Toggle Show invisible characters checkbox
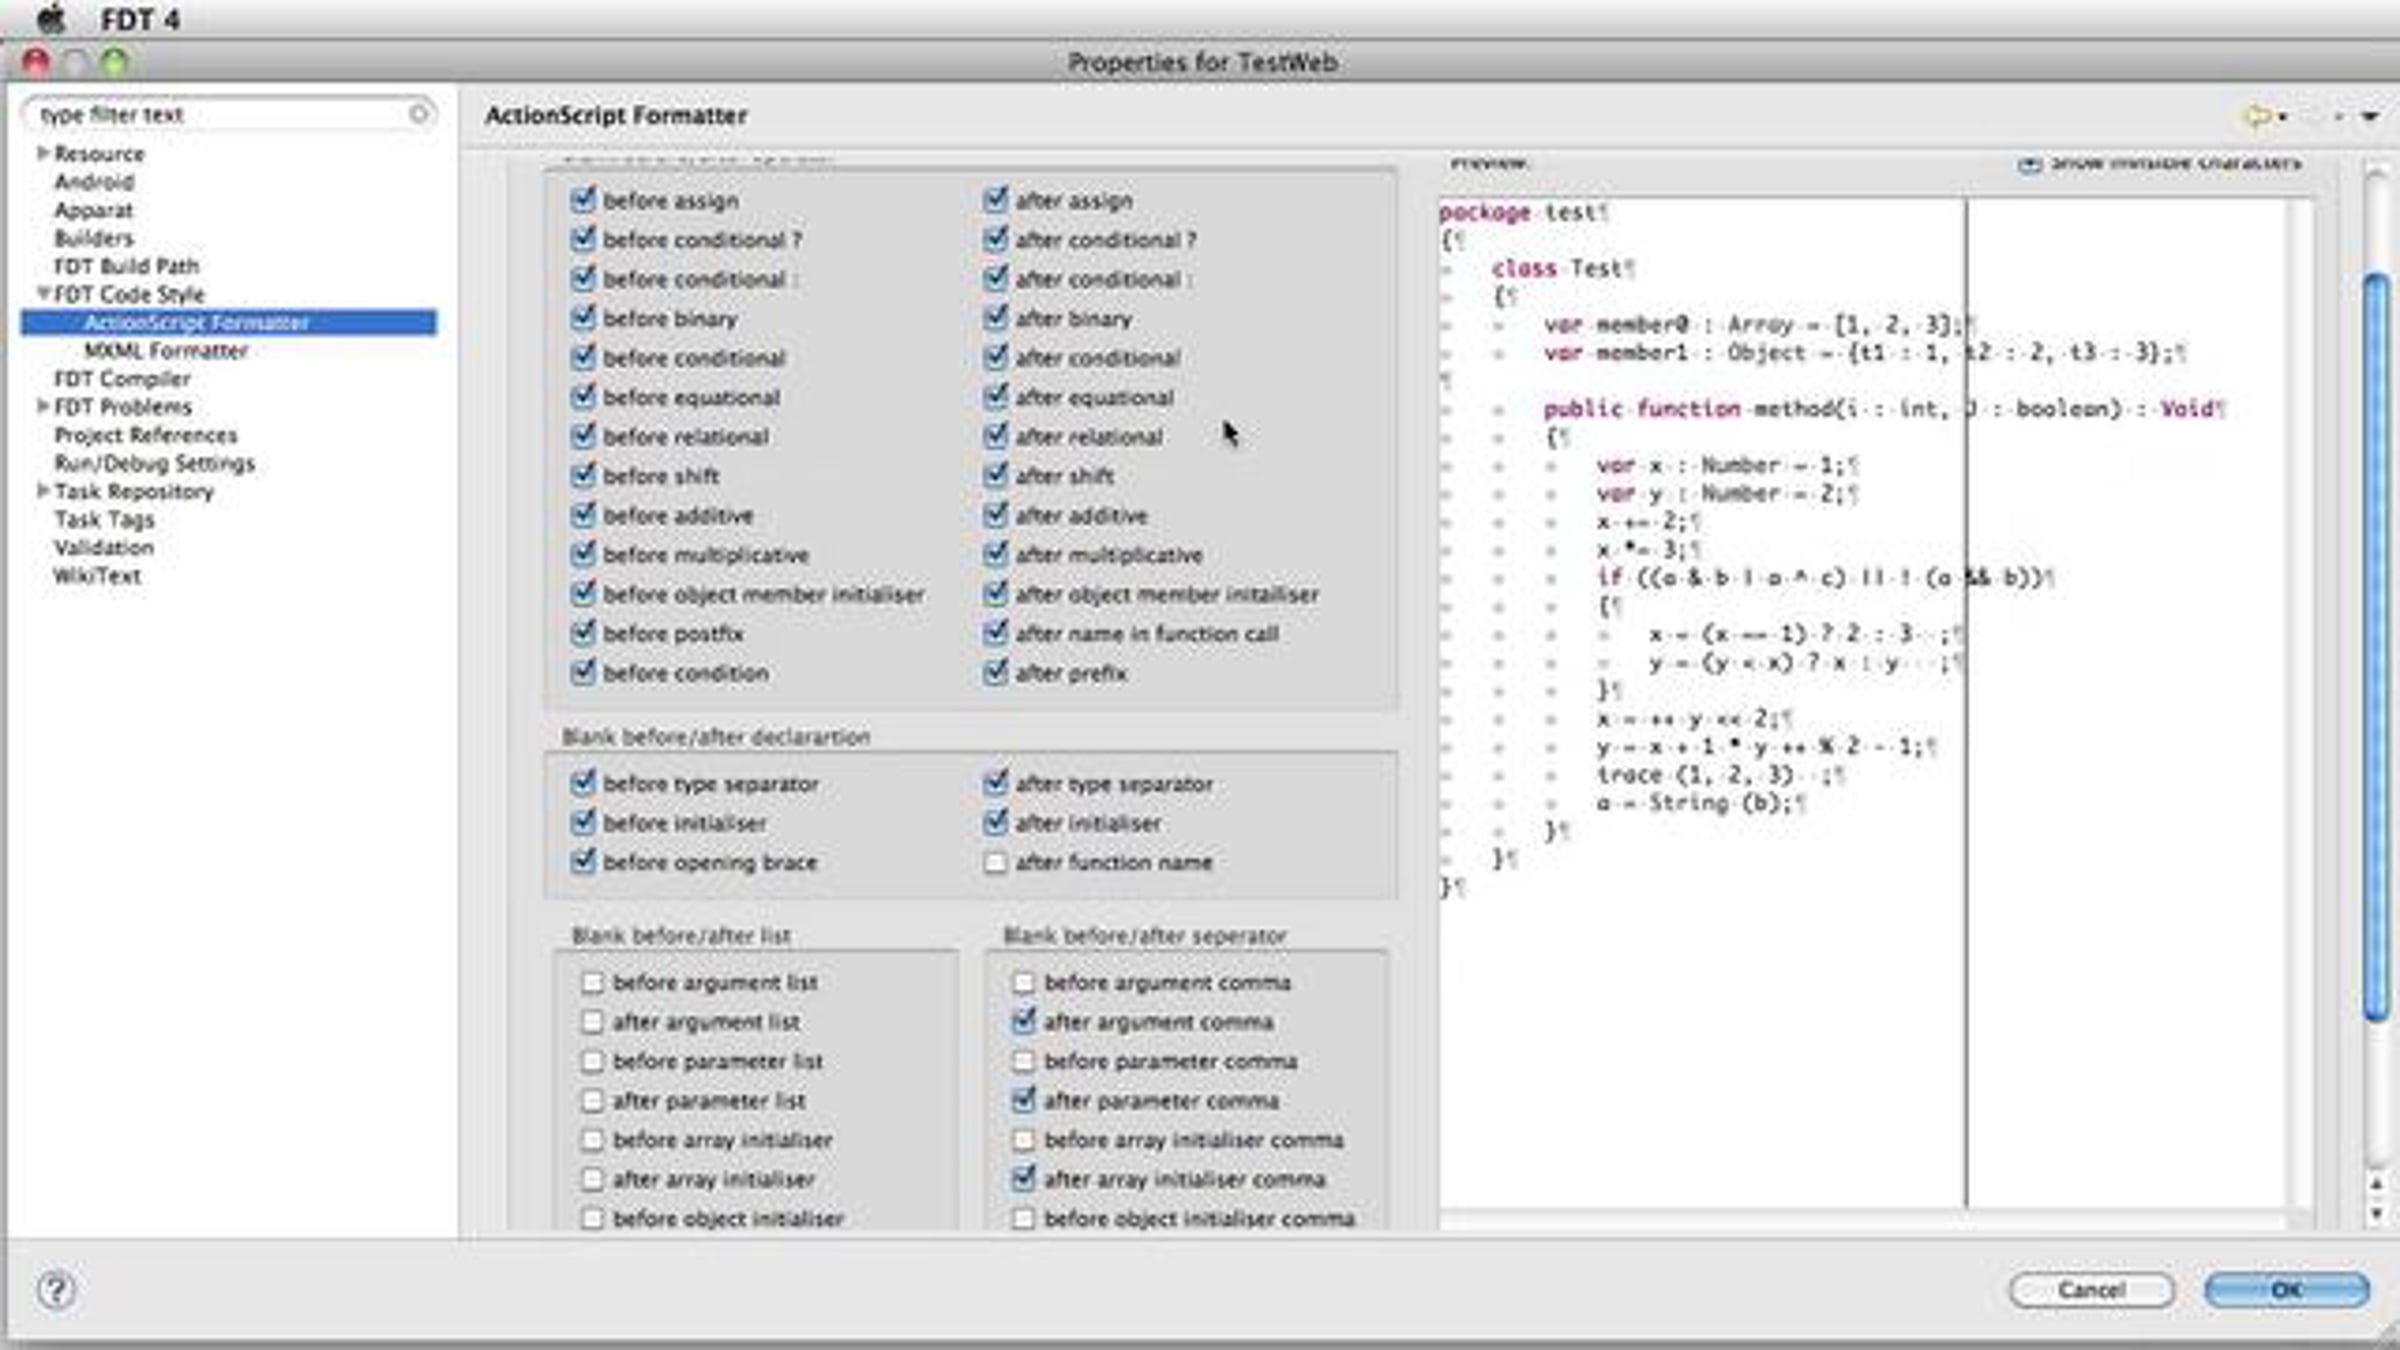This screenshot has width=2400, height=1350. coord(2029,163)
